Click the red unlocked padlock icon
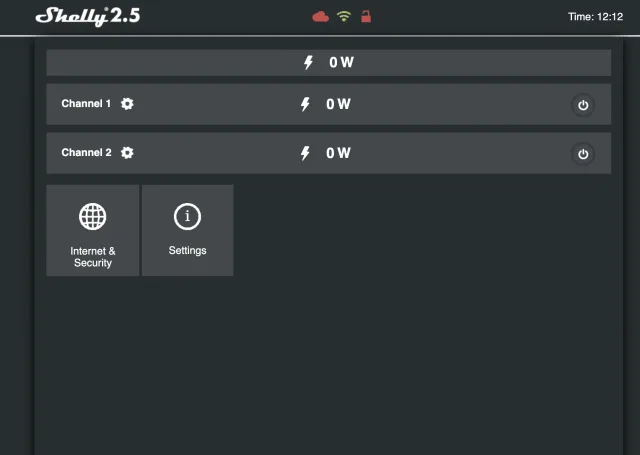The height and width of the screenshot is (455, 640). point(366,16)
